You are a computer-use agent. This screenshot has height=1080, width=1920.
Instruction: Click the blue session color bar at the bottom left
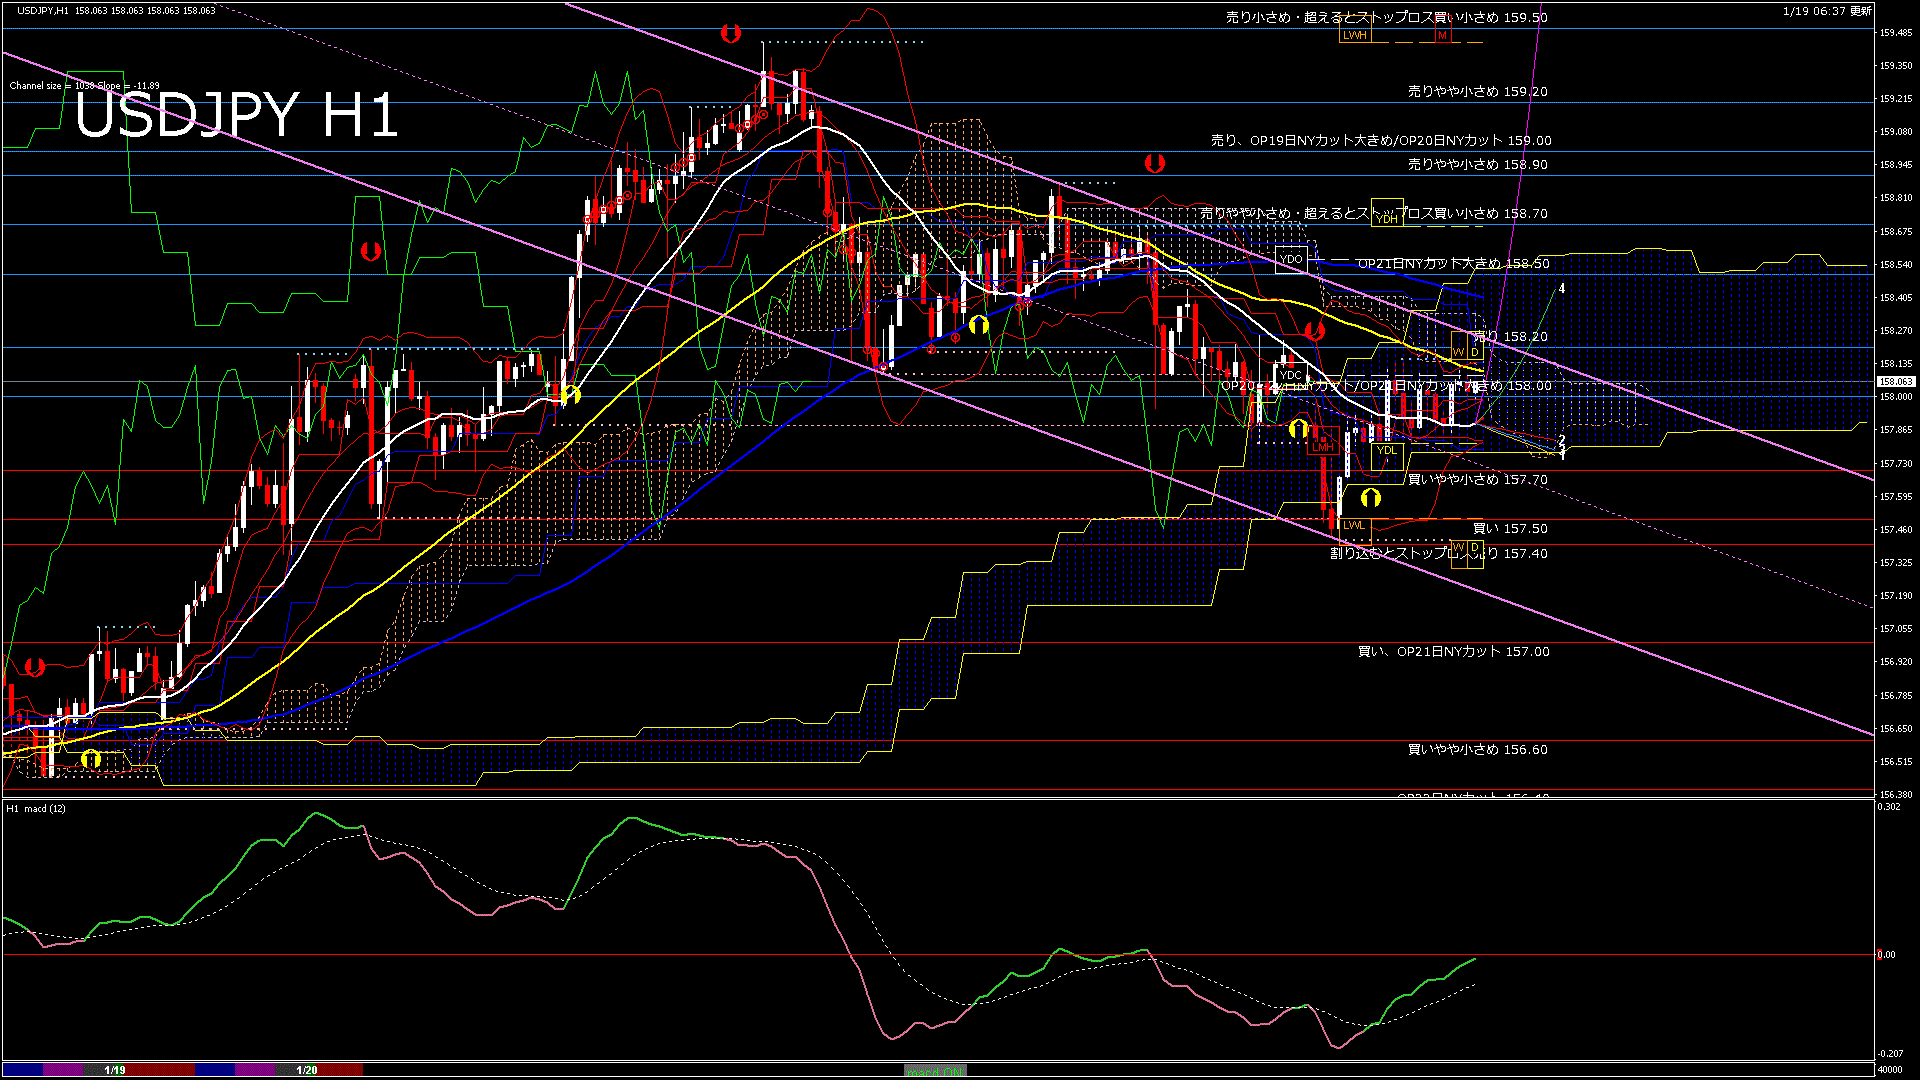coord(23,1070)
